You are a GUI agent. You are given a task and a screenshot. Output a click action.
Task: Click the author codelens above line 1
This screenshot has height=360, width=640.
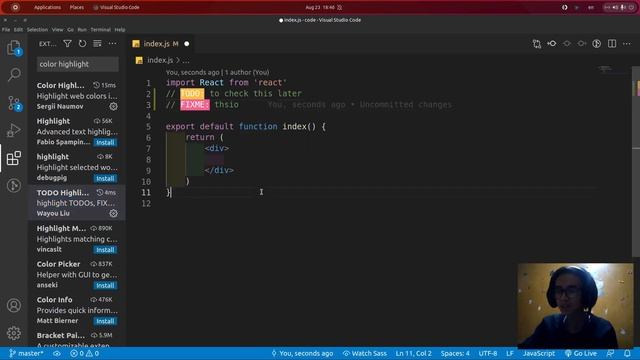[x=218, y=73]
